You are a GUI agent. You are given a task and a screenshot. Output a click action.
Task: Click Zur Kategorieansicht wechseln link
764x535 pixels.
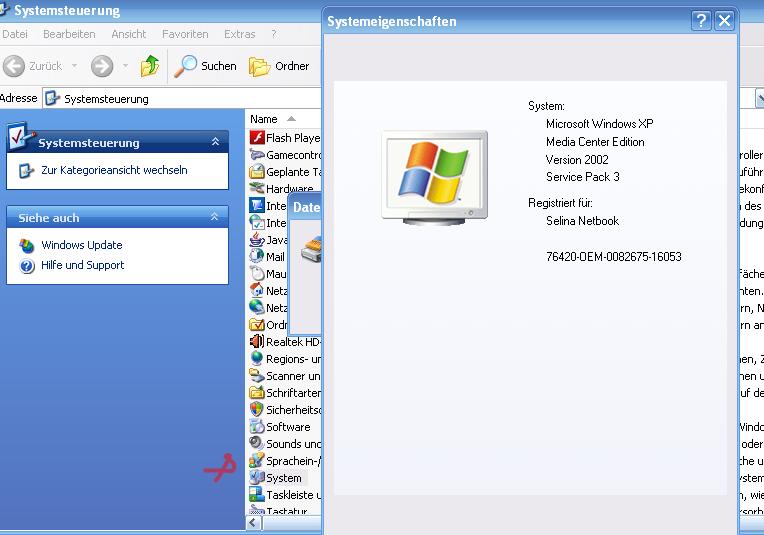114,170
